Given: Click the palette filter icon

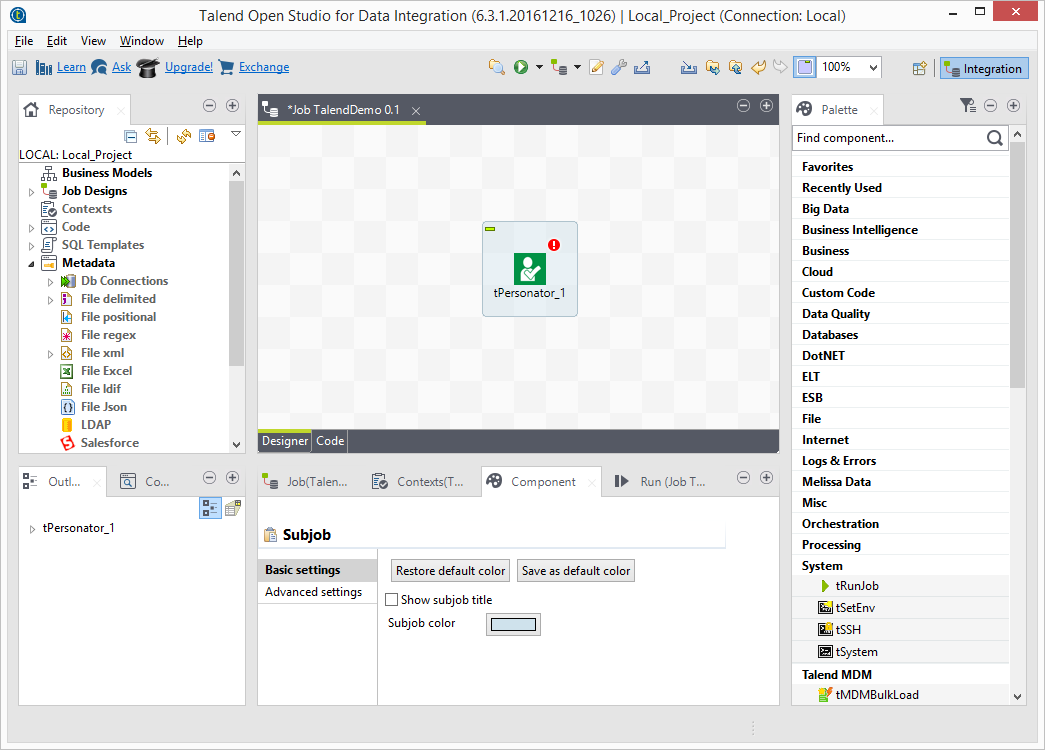Looking at the screenshot, I should pos(966,105).
